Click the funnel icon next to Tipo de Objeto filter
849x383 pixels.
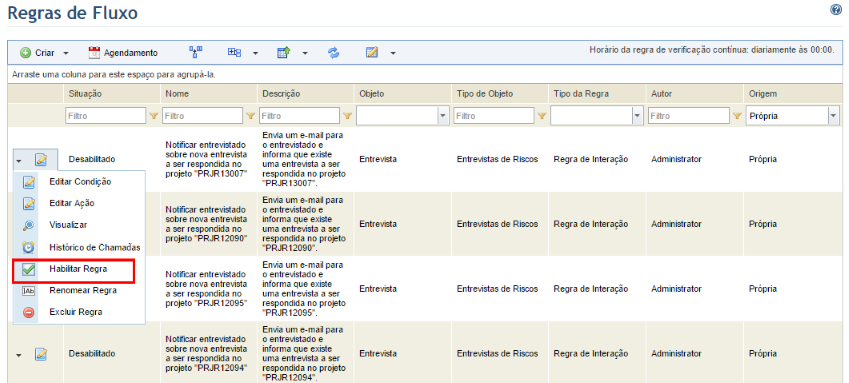[542, 115]
